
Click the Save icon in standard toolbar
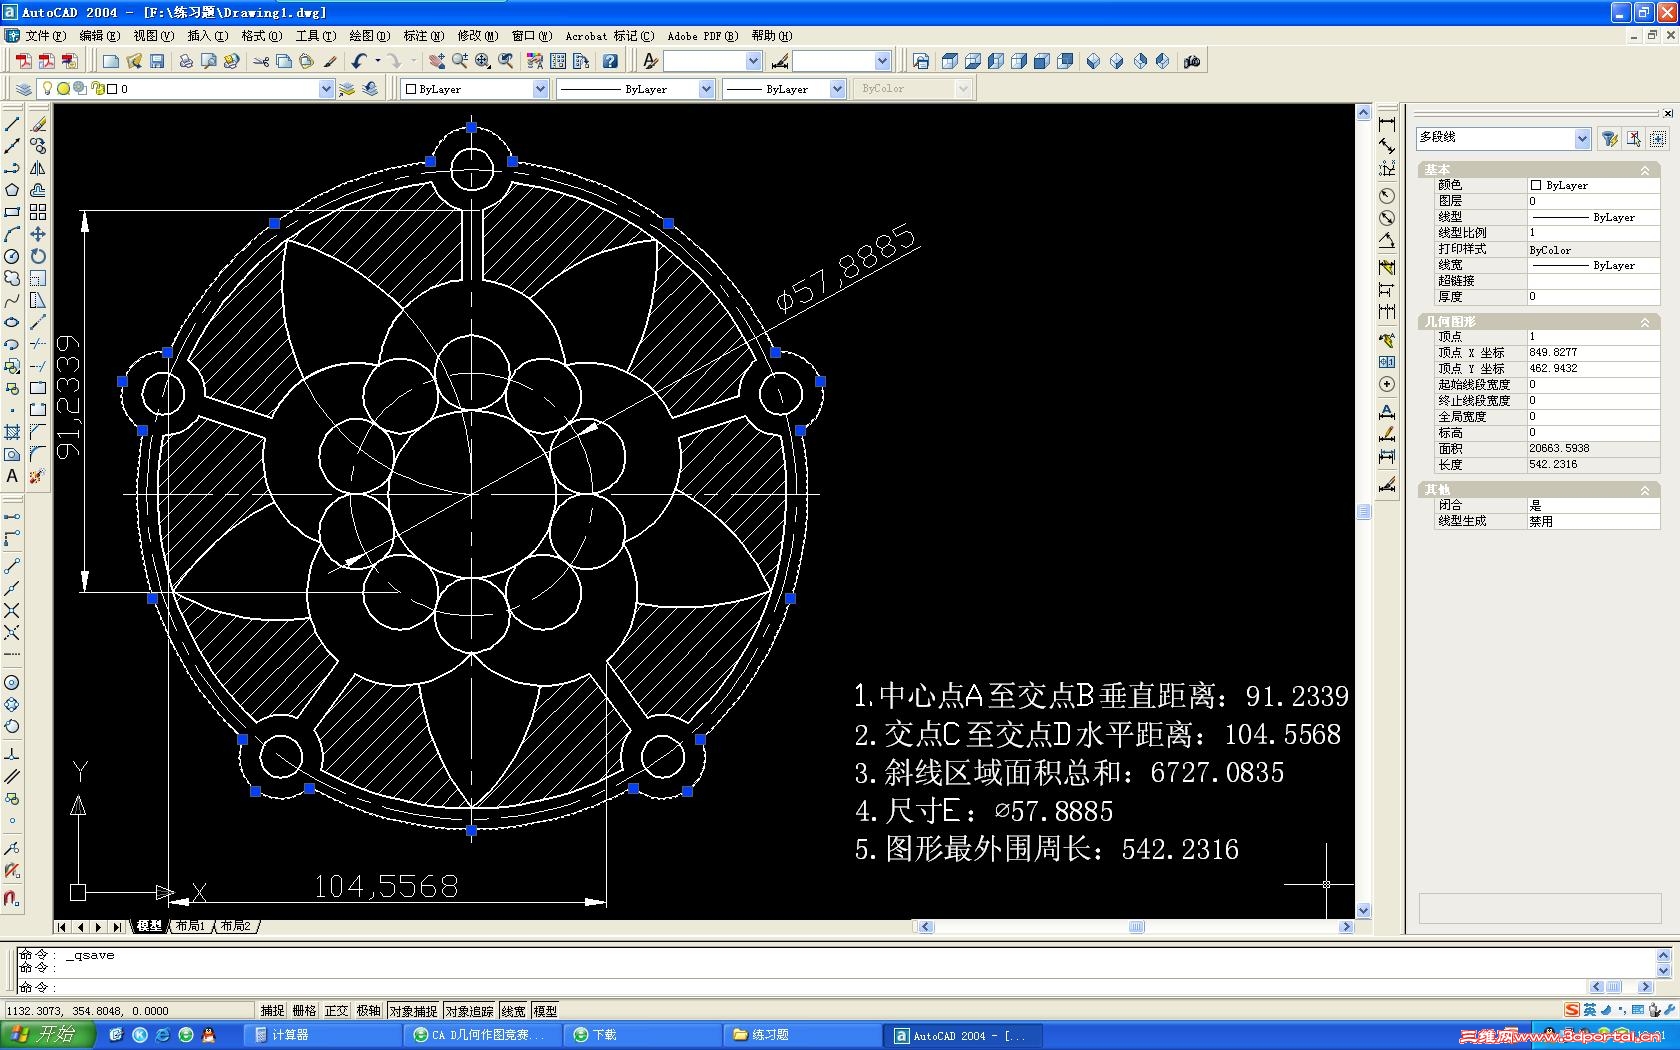tap(157, 61)
